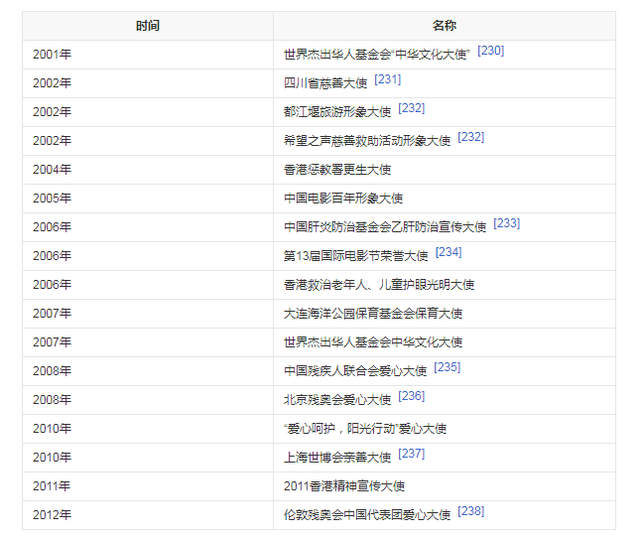Click the 时间 column header
640x539 pixels.
[148, 25]
